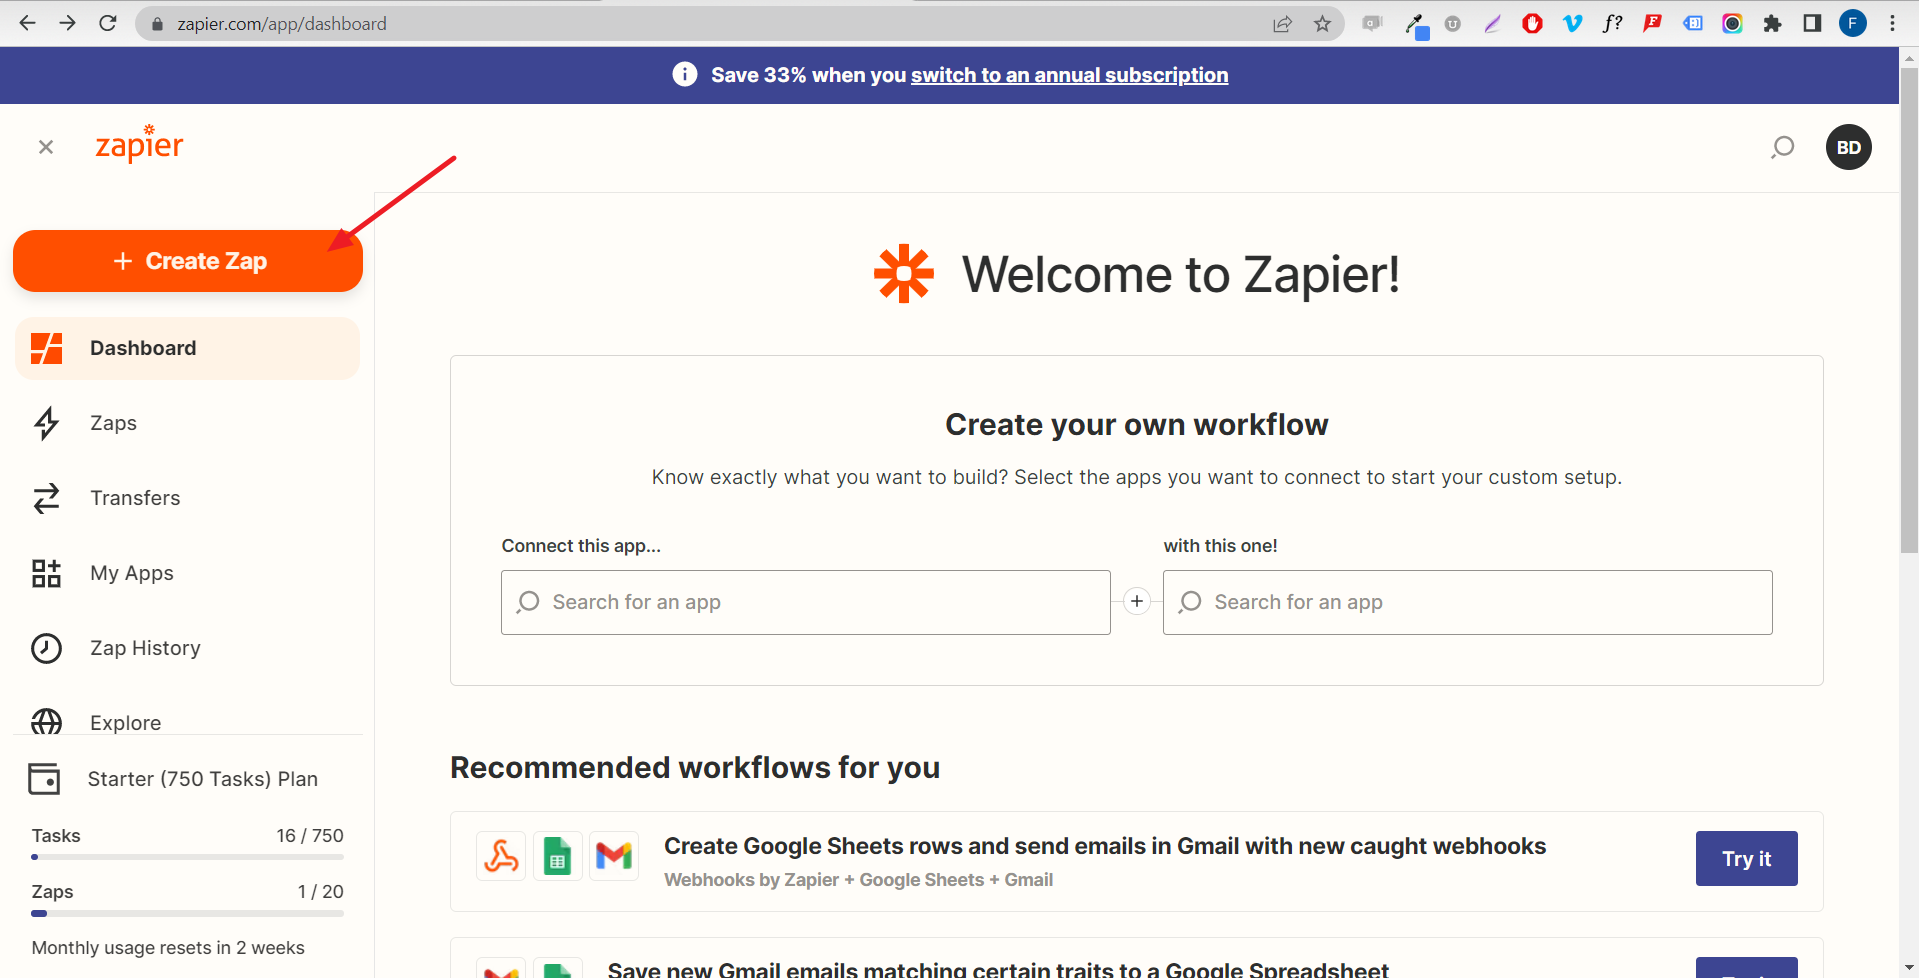Image resolution: width=1919 pixels, height=978 pixels.
Task: Open search via magnifier icon in header
Action: click(x=1782, y=148)
